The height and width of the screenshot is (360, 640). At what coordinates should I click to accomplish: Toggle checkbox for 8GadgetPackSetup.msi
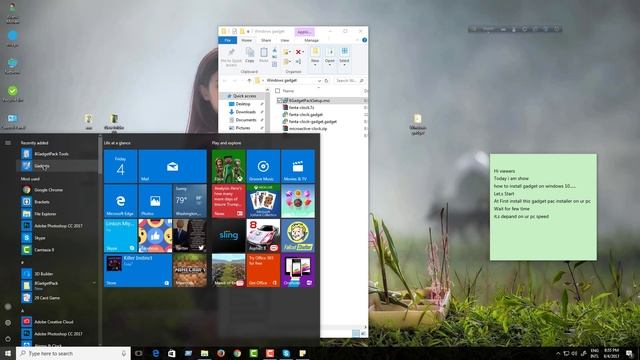280,100
